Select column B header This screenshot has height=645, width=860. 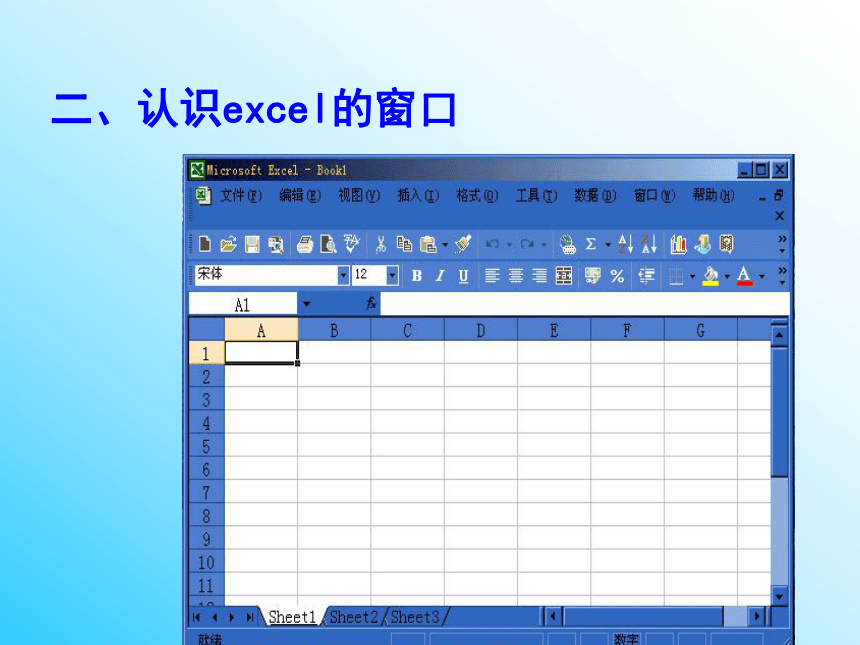point(334,330)
